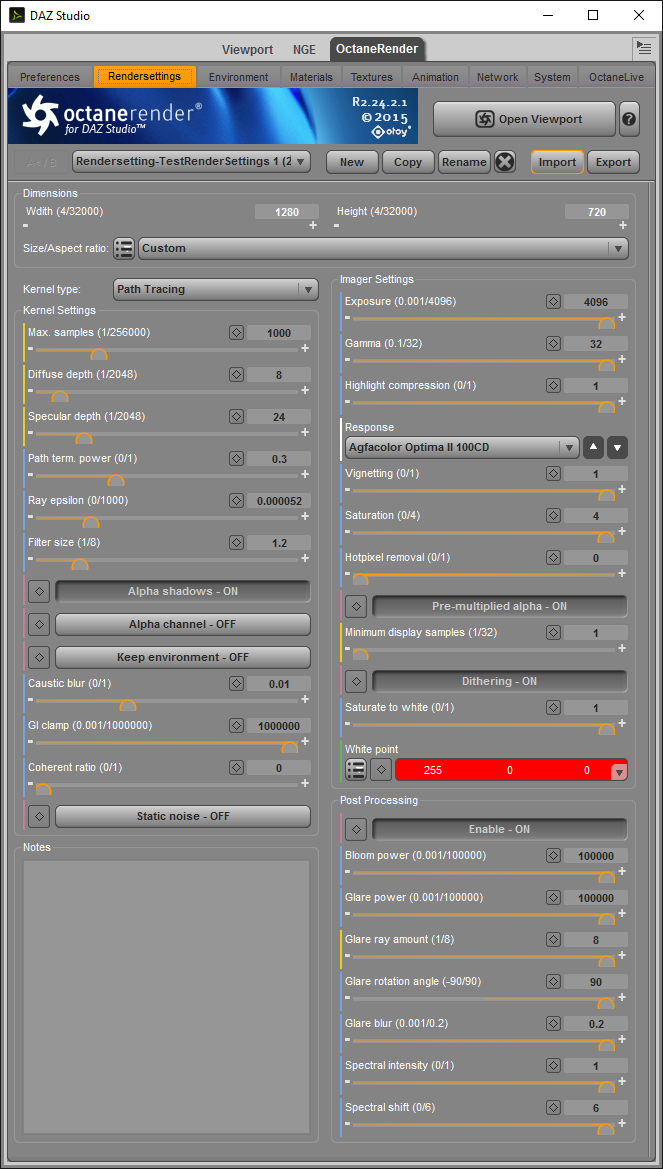Screen dimensions: 663x1169
Task: Click diamond icon next to Glare blur
Action: point(553,1024)
